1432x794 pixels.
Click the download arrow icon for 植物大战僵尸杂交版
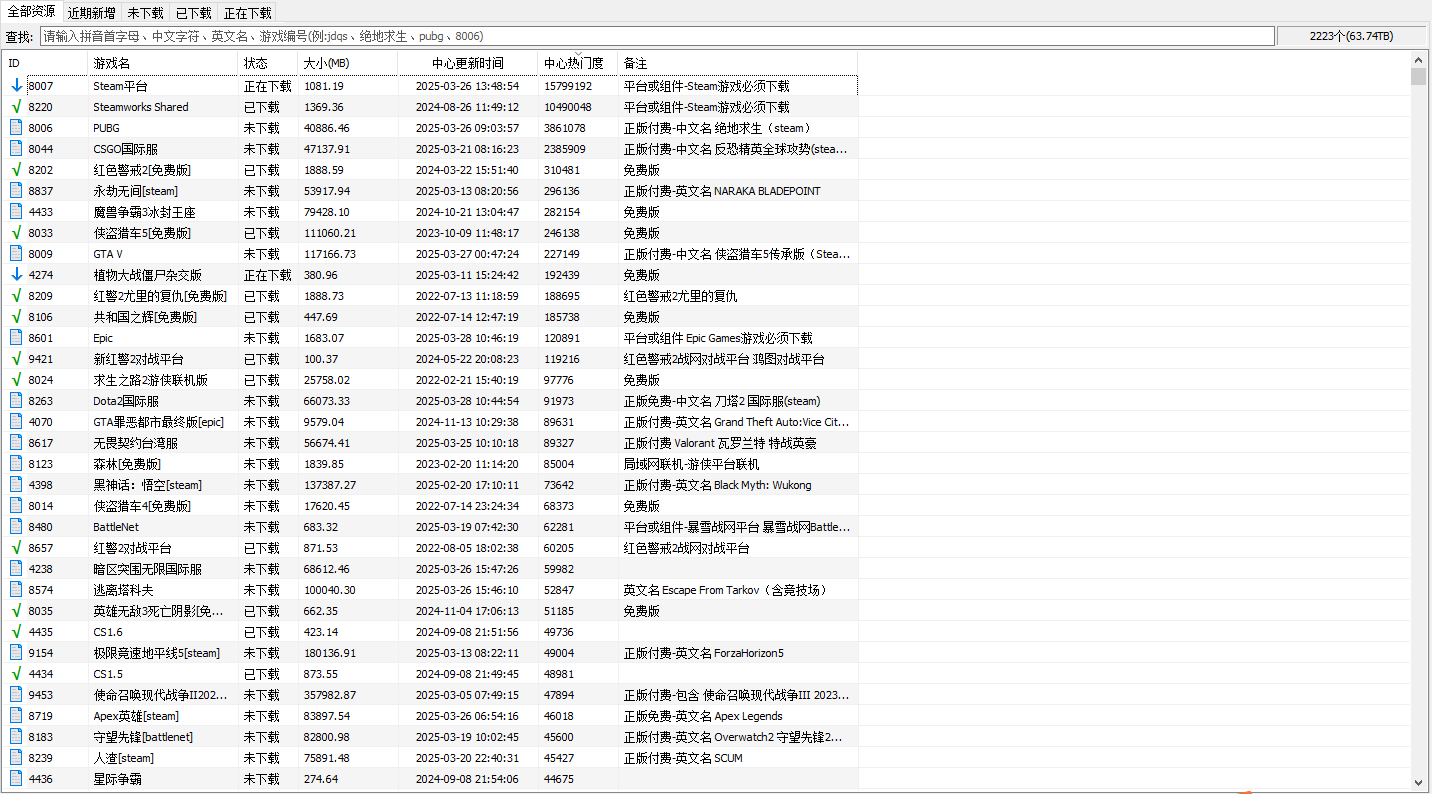16,275
